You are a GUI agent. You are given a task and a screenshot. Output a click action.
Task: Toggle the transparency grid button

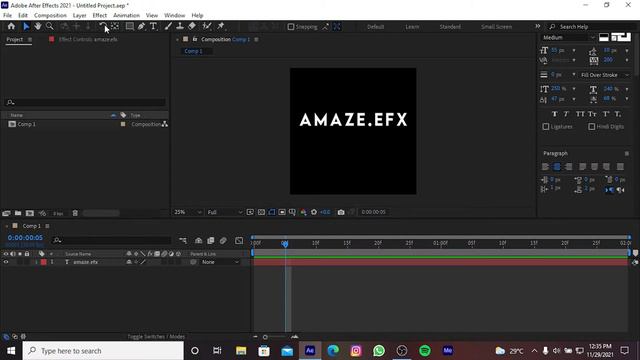[x=261, y=212]
